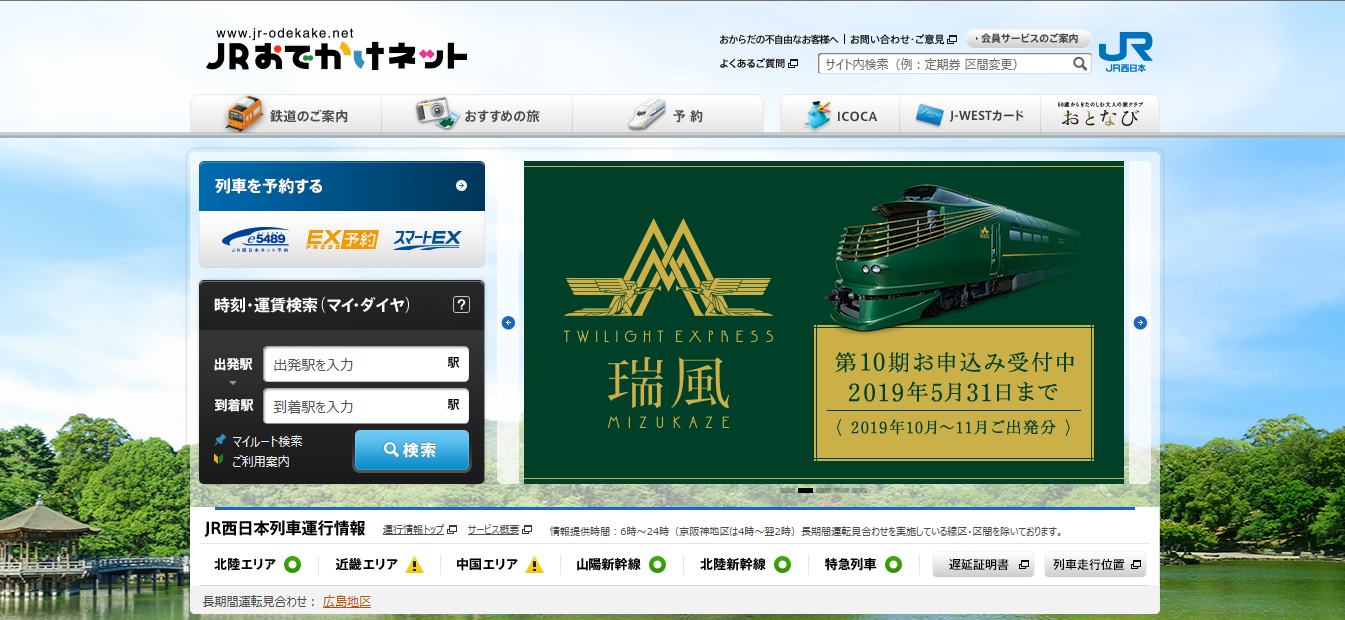
Task: Click the camera icon for おすすめの旅
Action: pyautogui.click(x=437, y=114)
